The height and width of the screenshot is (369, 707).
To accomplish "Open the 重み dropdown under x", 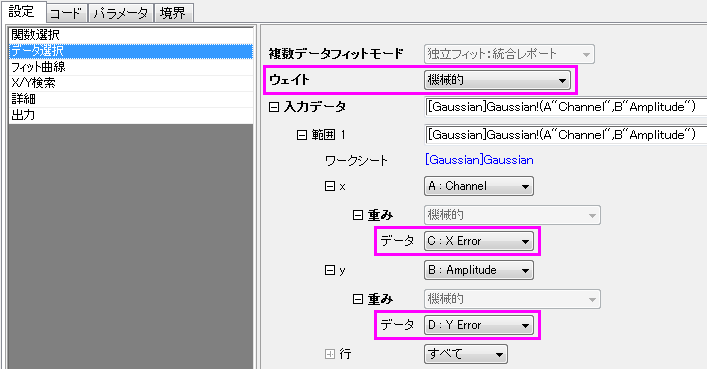I will pyautogui.click(x=512, y=215).
